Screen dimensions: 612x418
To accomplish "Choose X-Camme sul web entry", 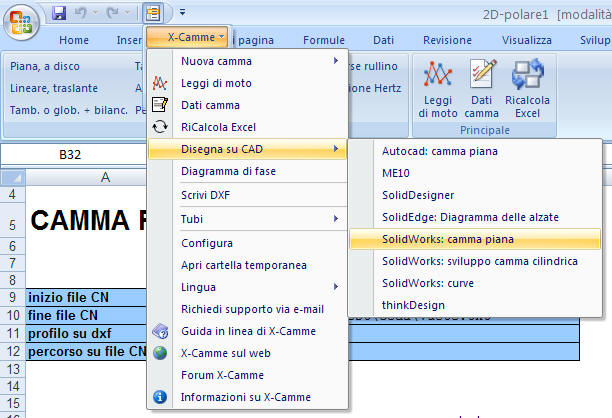I will (248, 353).
